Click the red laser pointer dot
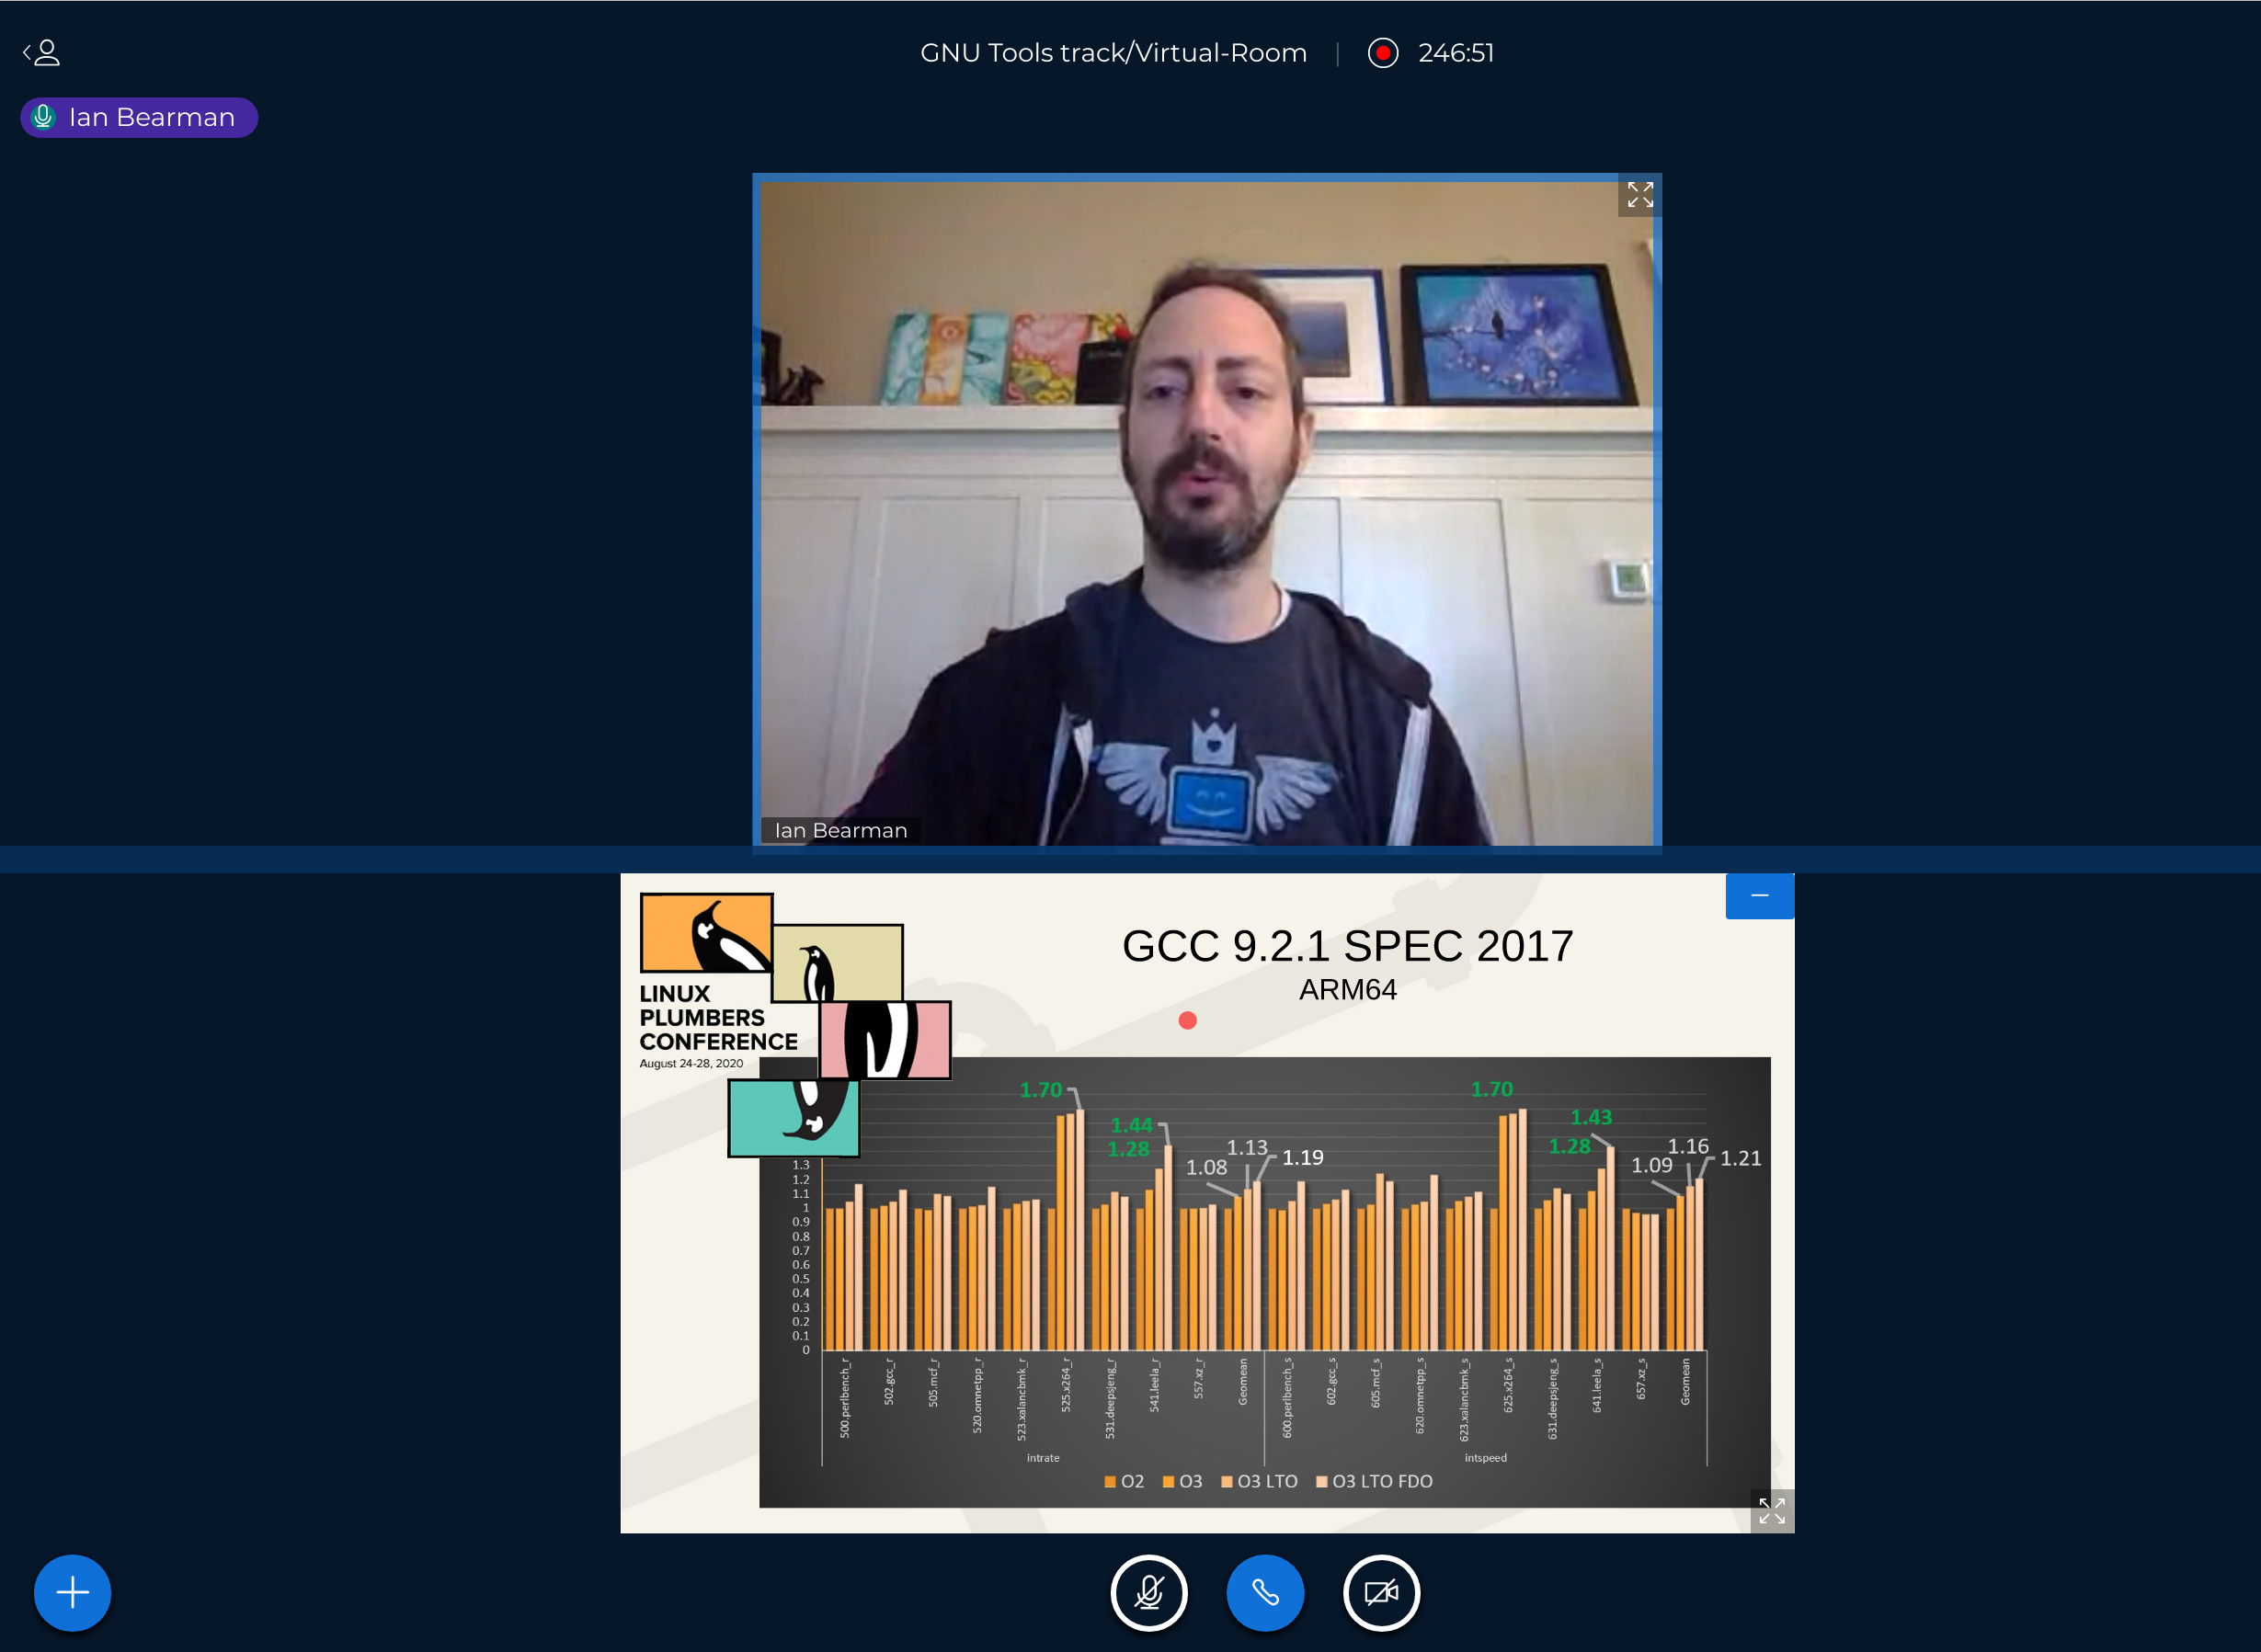Viewport: 2261px width, 1652px height. click(x=1187, y=1020)
